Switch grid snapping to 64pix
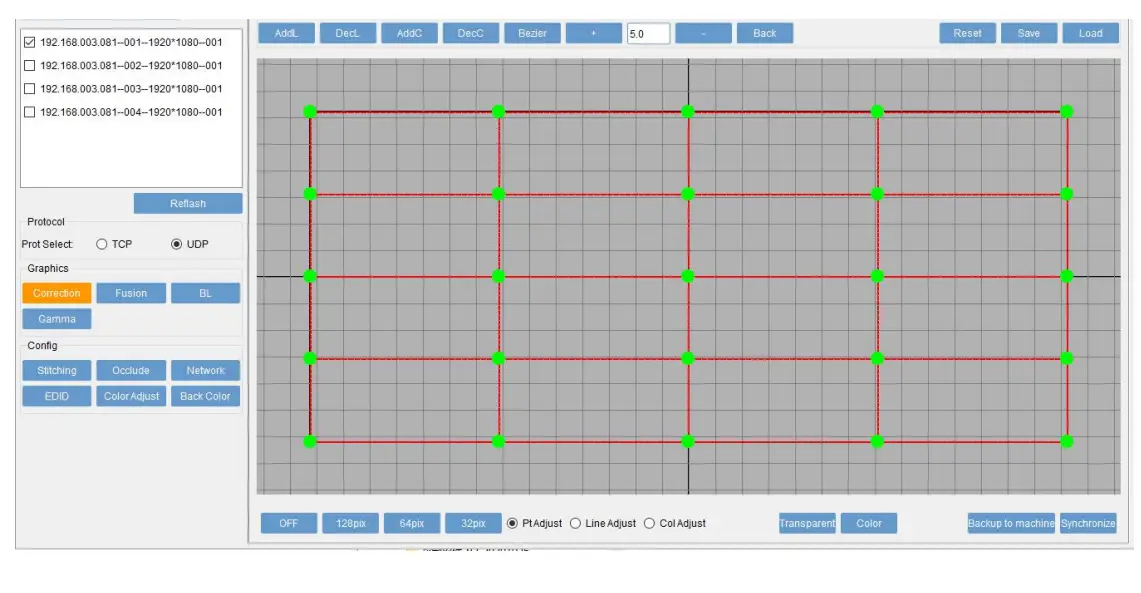This screenshot has height=593, width=1141. [412, 522]
